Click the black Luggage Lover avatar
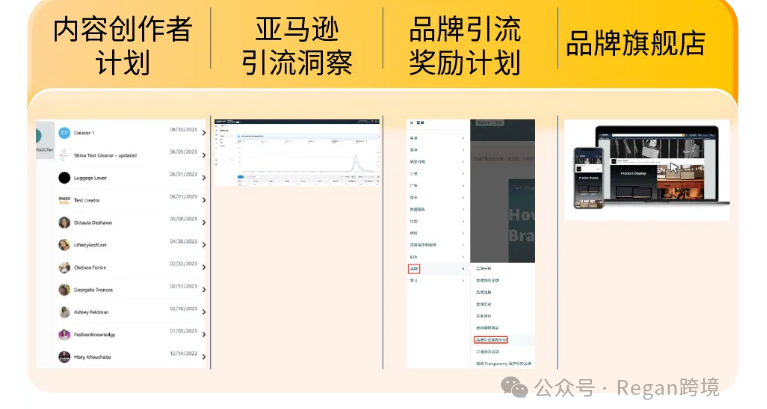This screenshot has height=409, width=767. [x=64, y=177]
